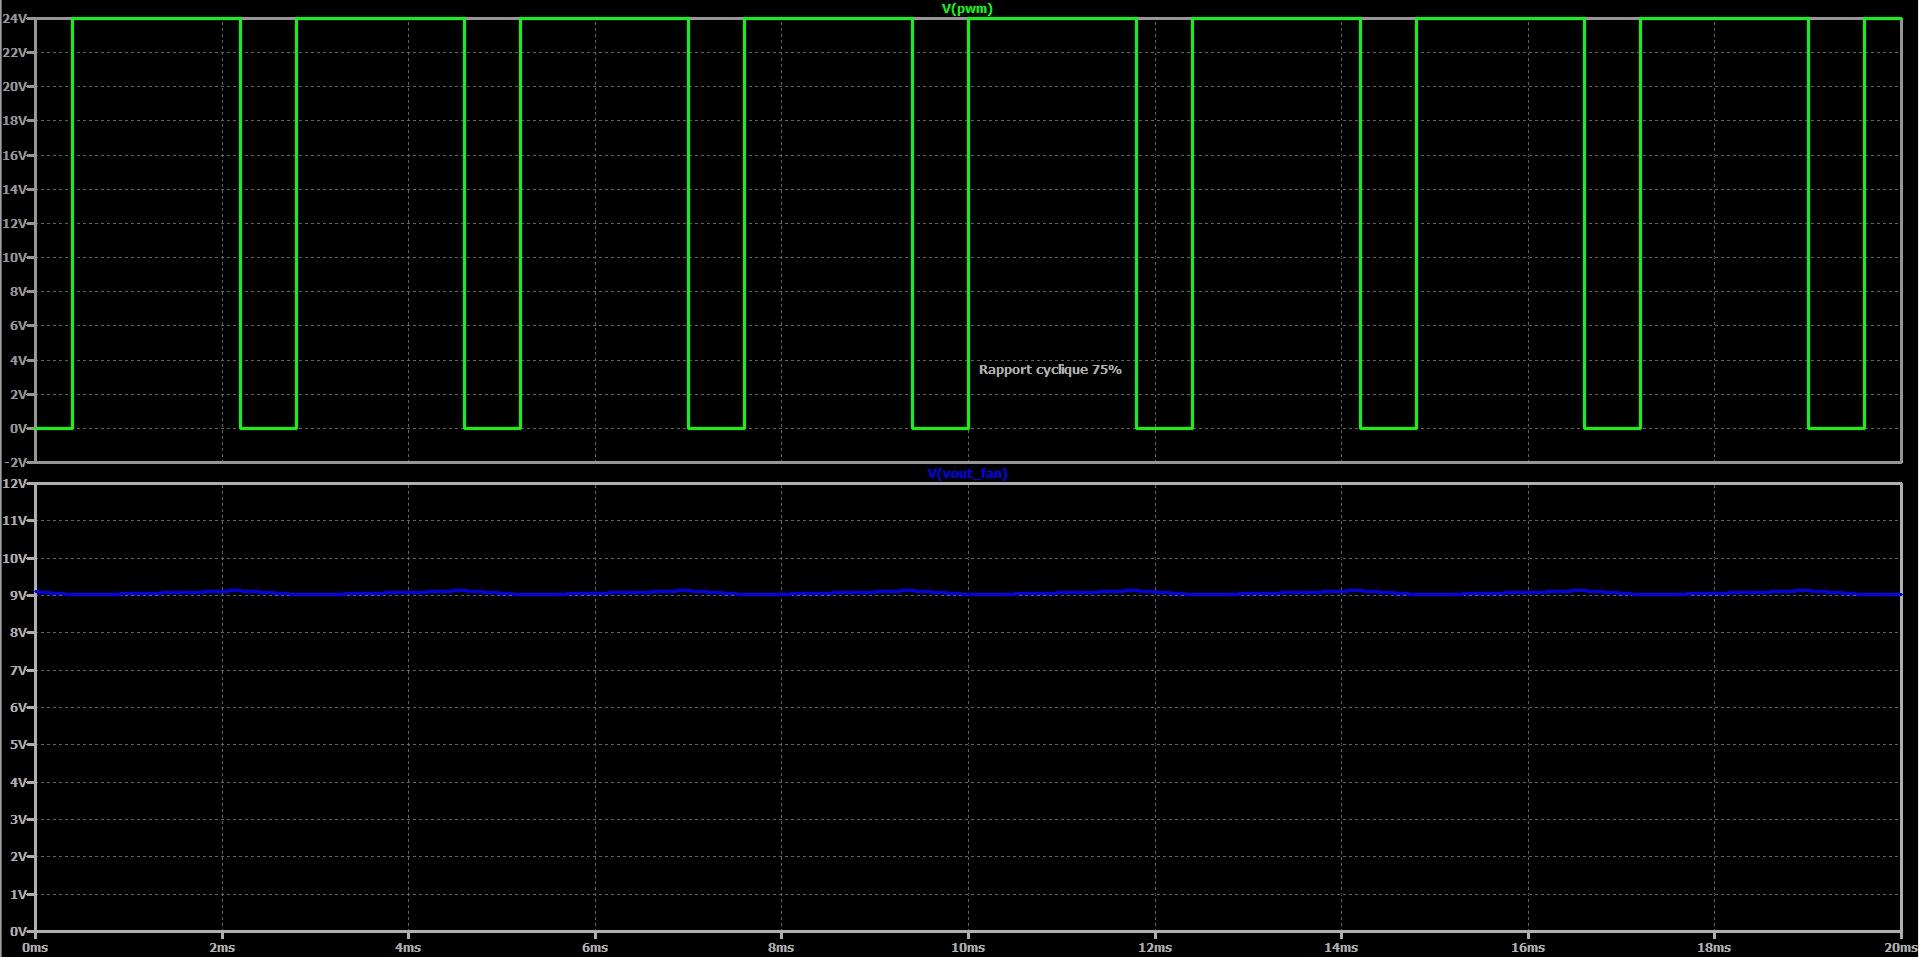Click the 16V vertical axis label

coord(14,155)
